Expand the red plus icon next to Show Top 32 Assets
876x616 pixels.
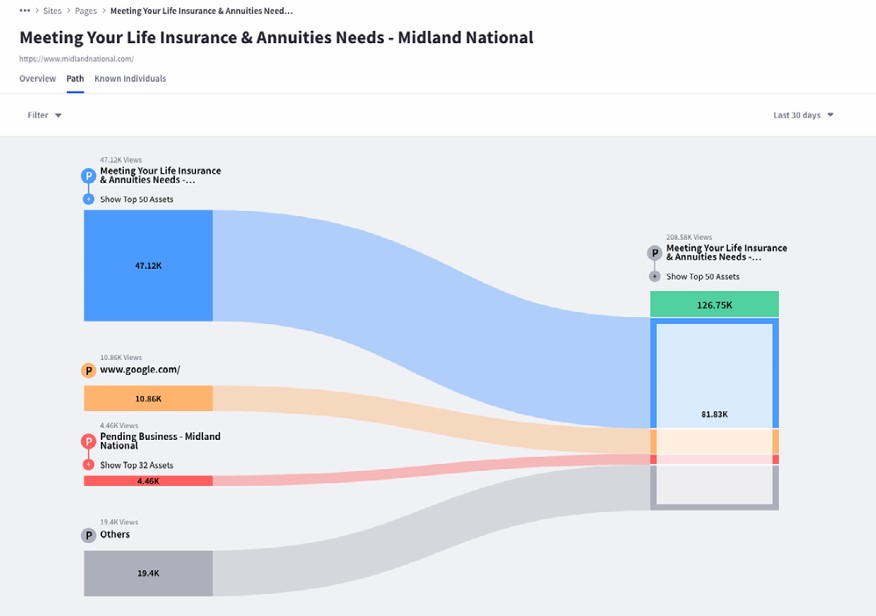pyautogui.click(x=88, y=465)
